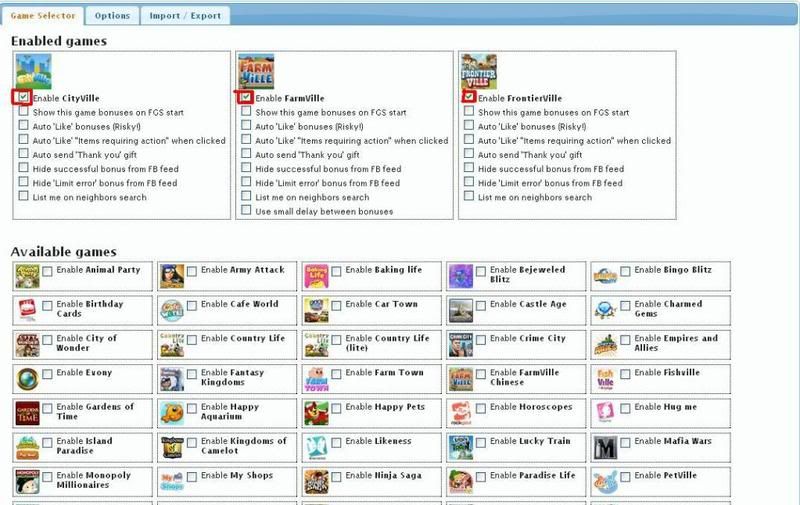Click the Mafia Wars game icon

(605, 447)
